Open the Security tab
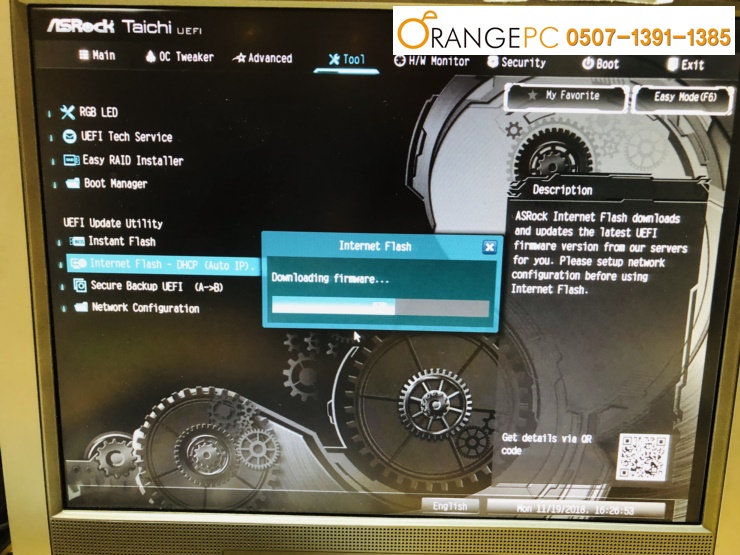This screenshot has height=555, width=740. click(517, 62)
